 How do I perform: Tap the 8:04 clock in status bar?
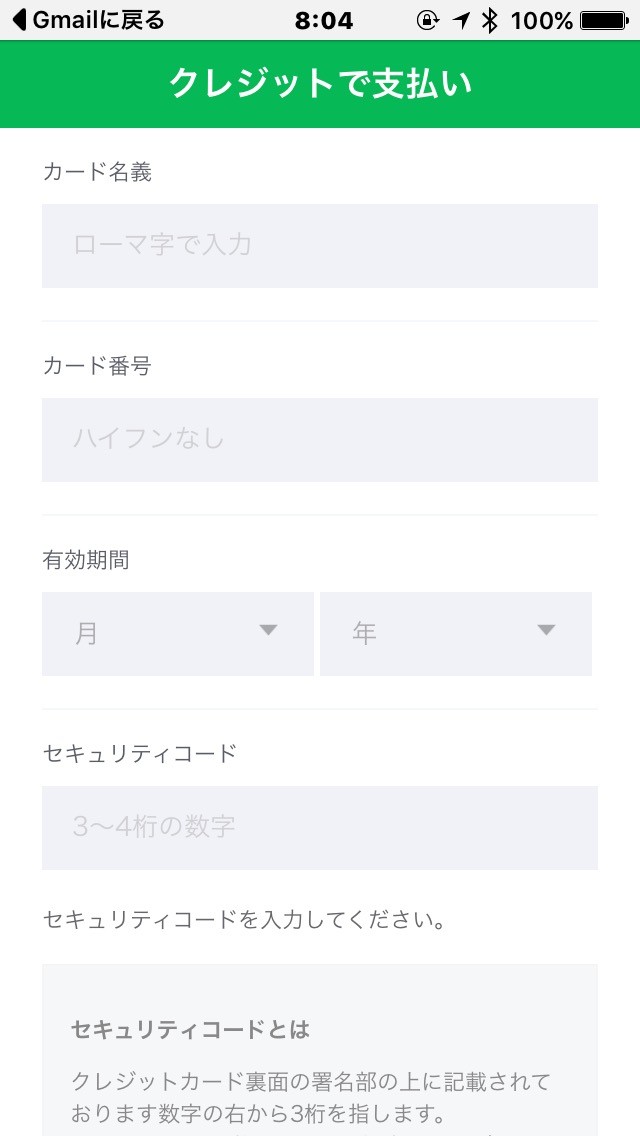324,21
